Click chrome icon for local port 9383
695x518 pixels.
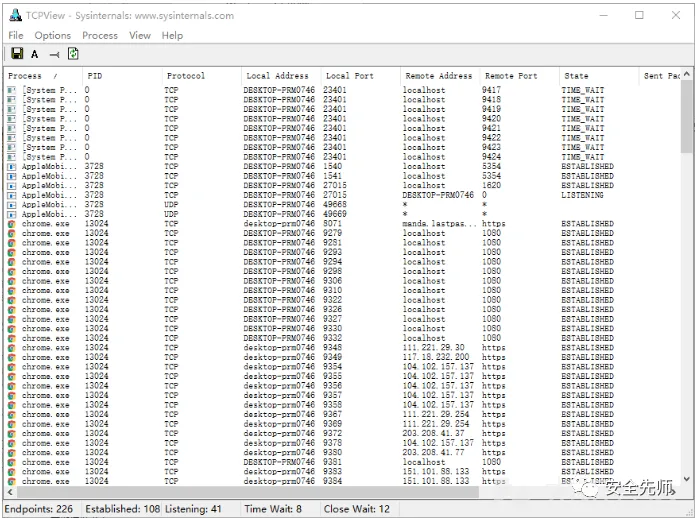12,472
